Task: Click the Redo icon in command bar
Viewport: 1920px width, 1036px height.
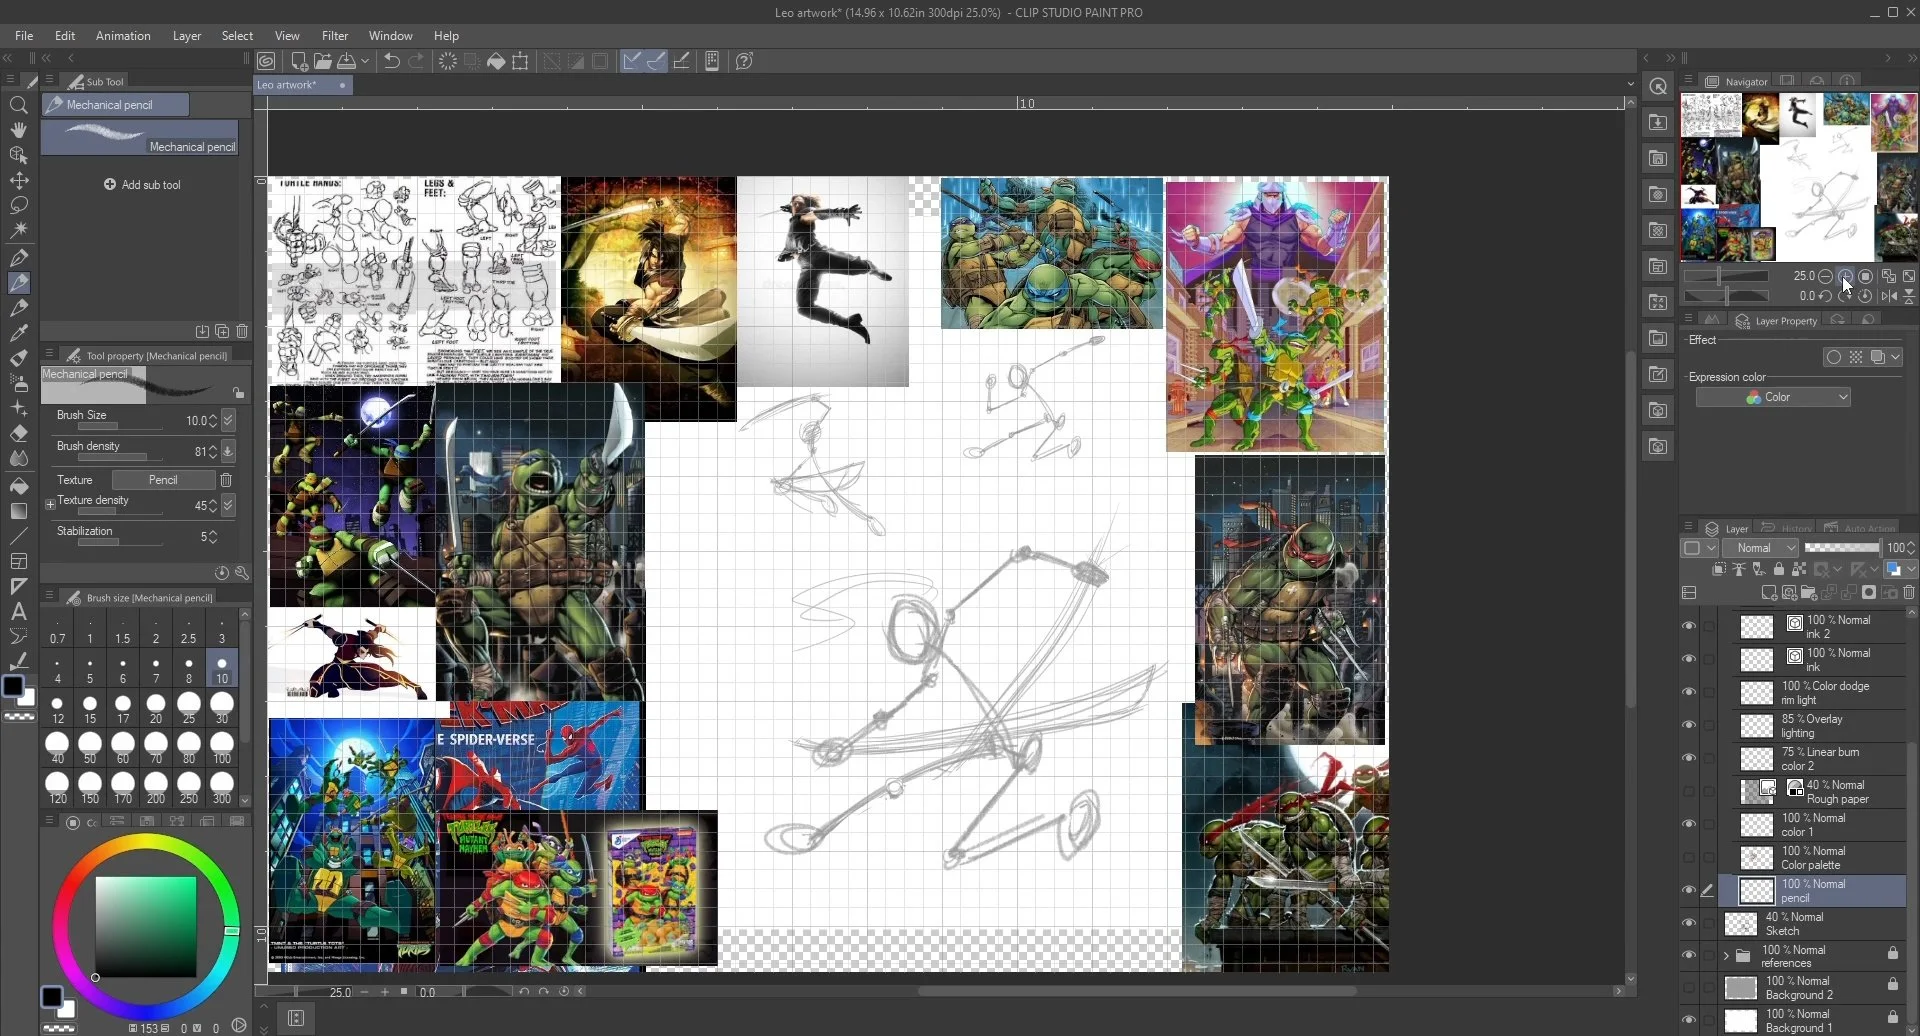Action: click(416, 61)
